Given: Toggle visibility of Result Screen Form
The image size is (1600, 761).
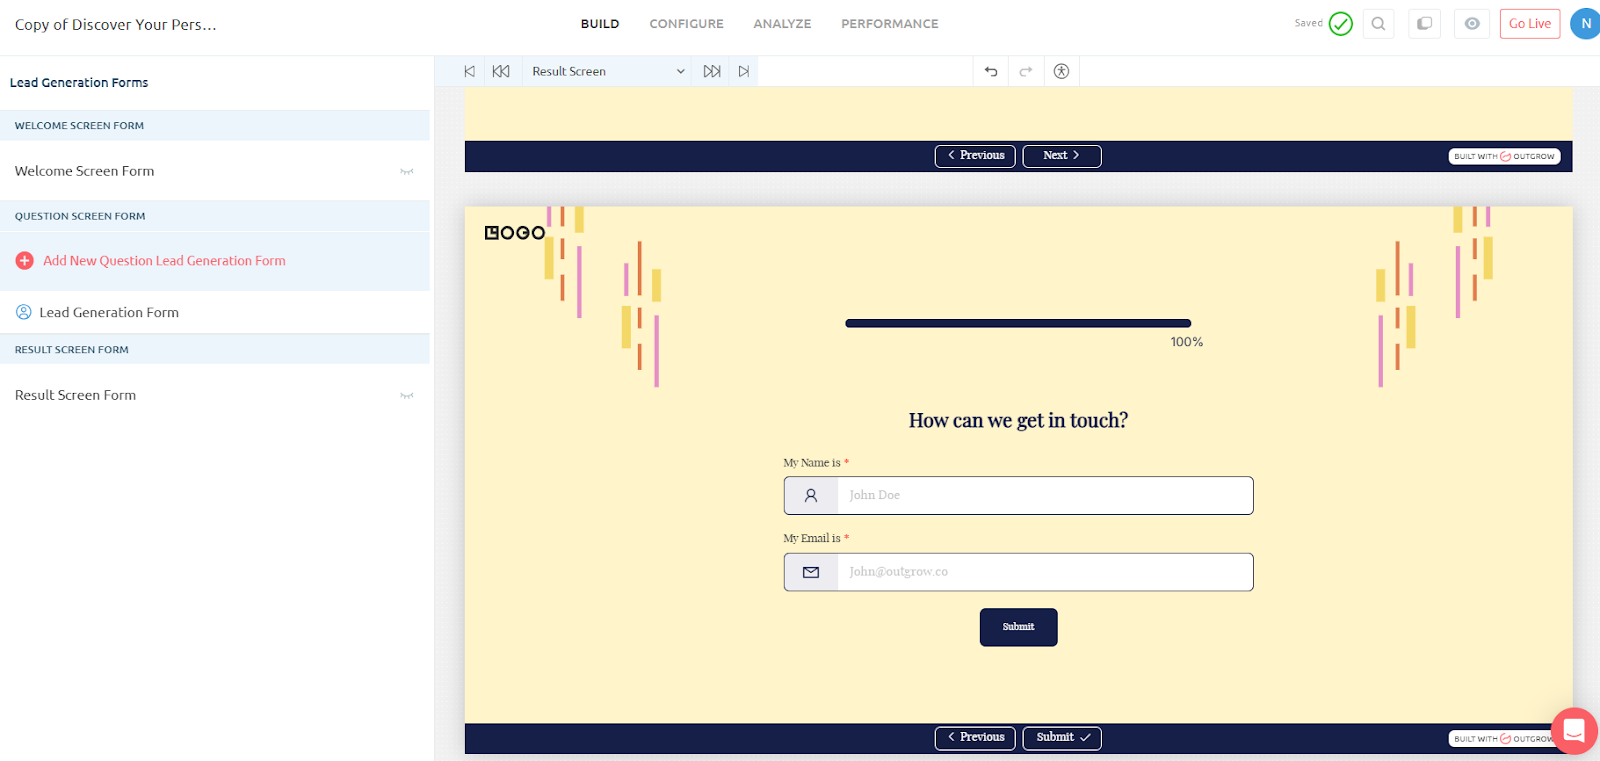Looking at the screenshot, I should coord(406,396).
